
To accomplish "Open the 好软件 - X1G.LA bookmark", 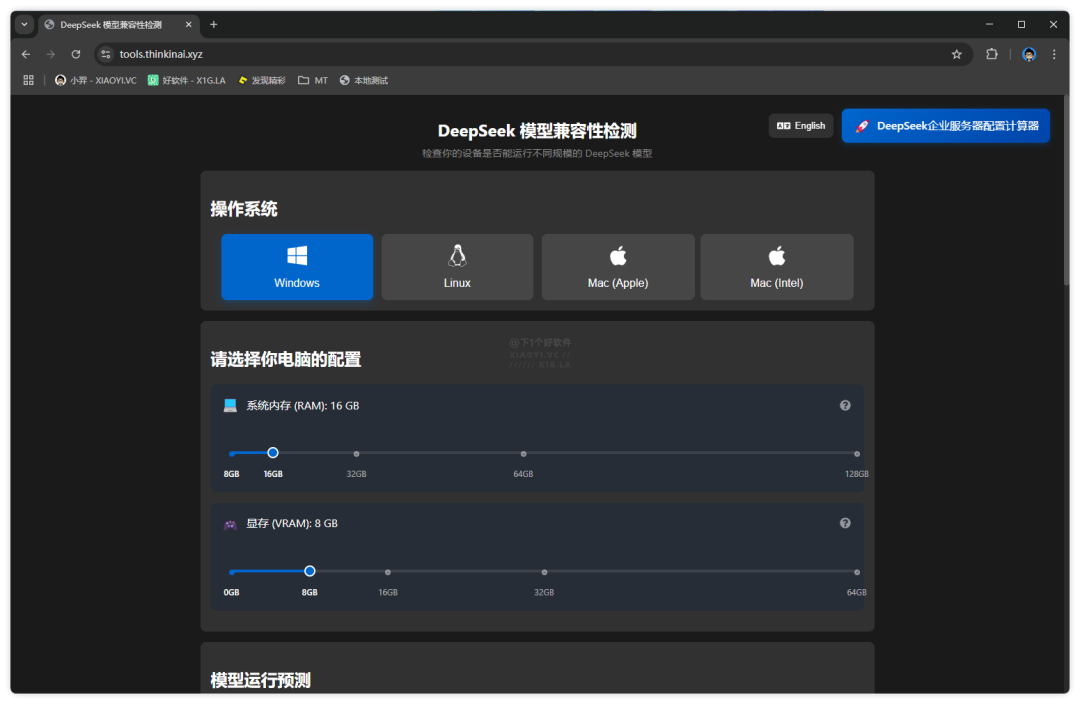I will 187,81.
